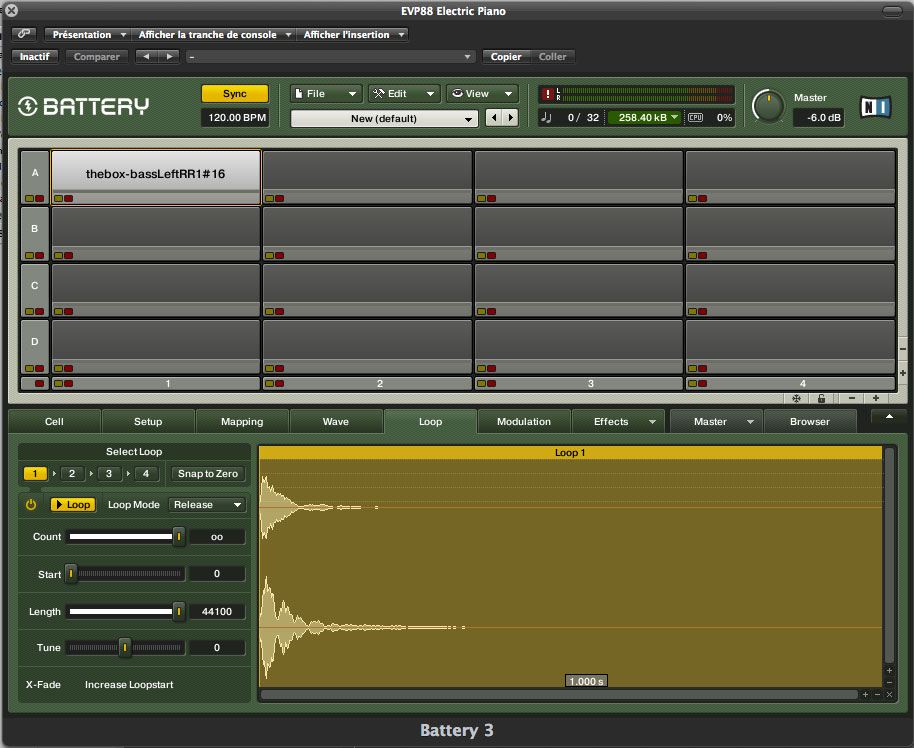The image size is (914, 748).
Task: Open Afficher l'insertion dropdown
Action: tap(353, 34)
